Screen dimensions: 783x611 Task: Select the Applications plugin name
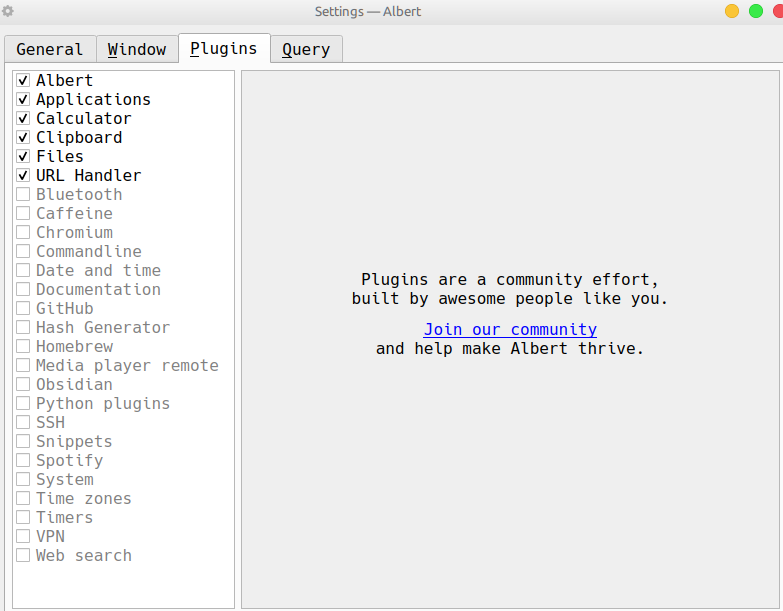pos(93,99)
